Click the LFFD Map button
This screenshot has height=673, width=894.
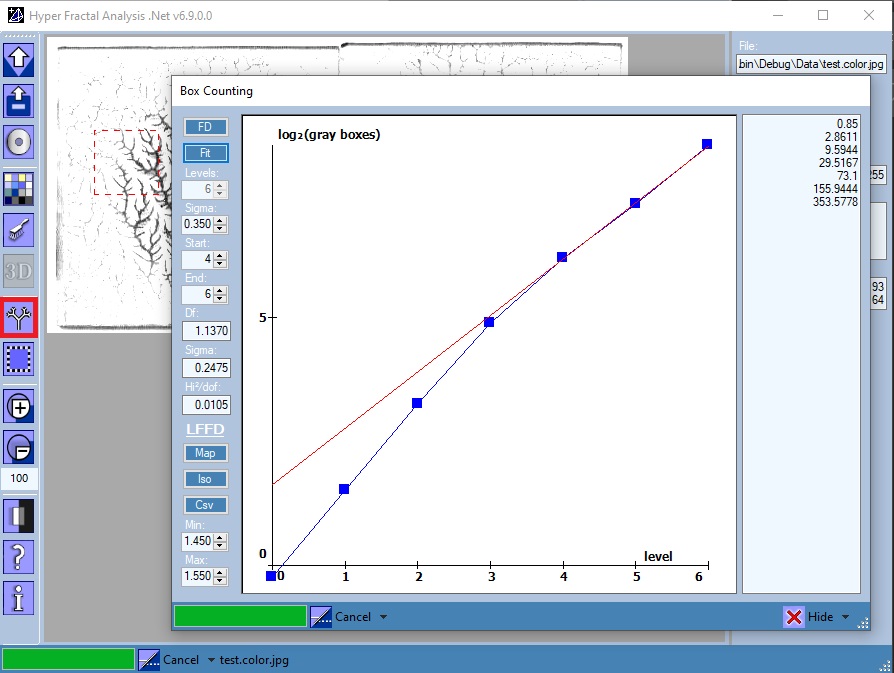point(205,453)
